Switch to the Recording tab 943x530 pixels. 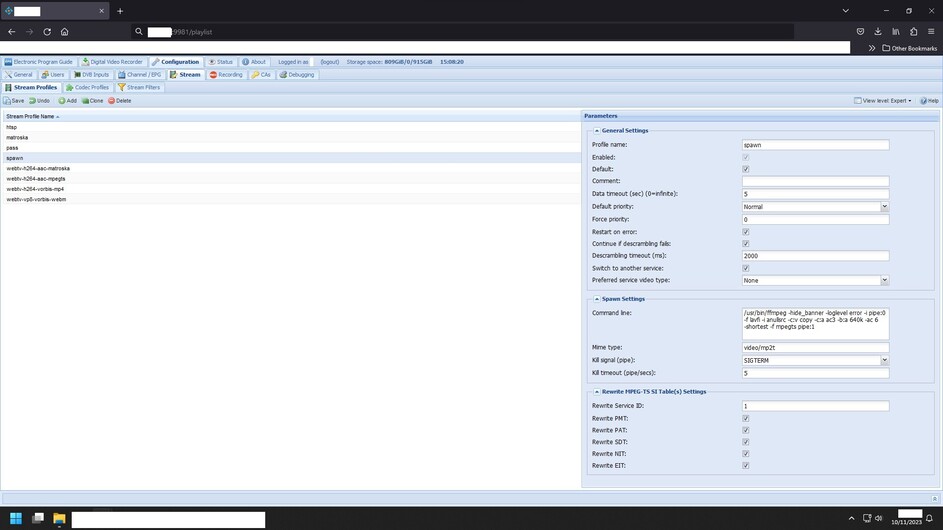(226, 75)
